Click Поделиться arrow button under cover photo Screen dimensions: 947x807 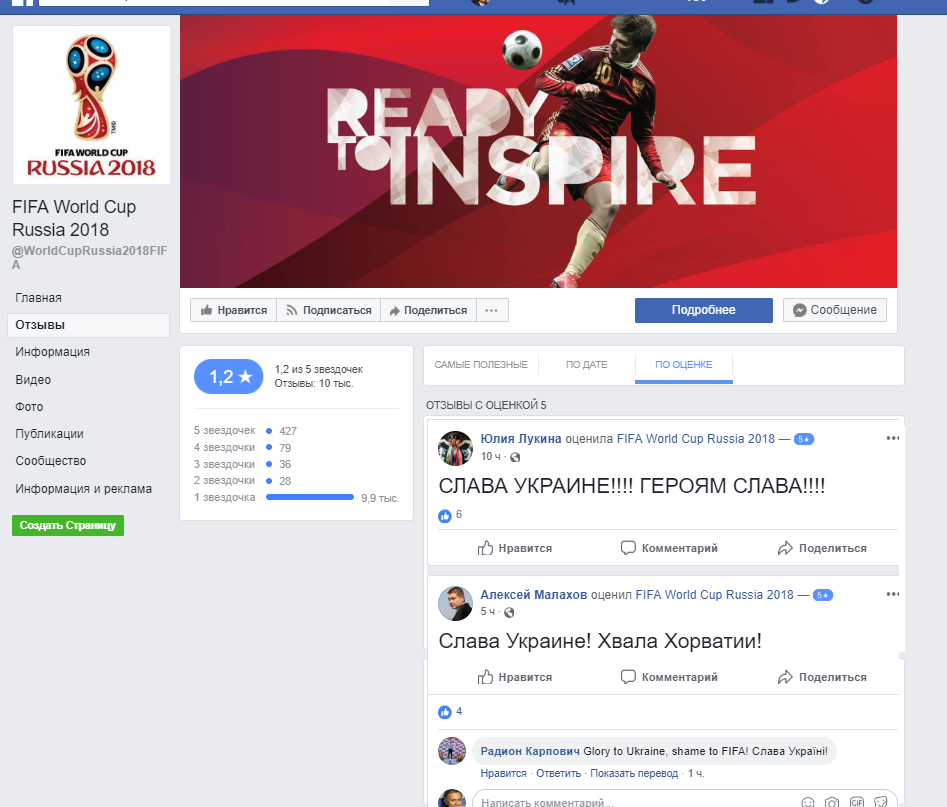pos(428,310)
